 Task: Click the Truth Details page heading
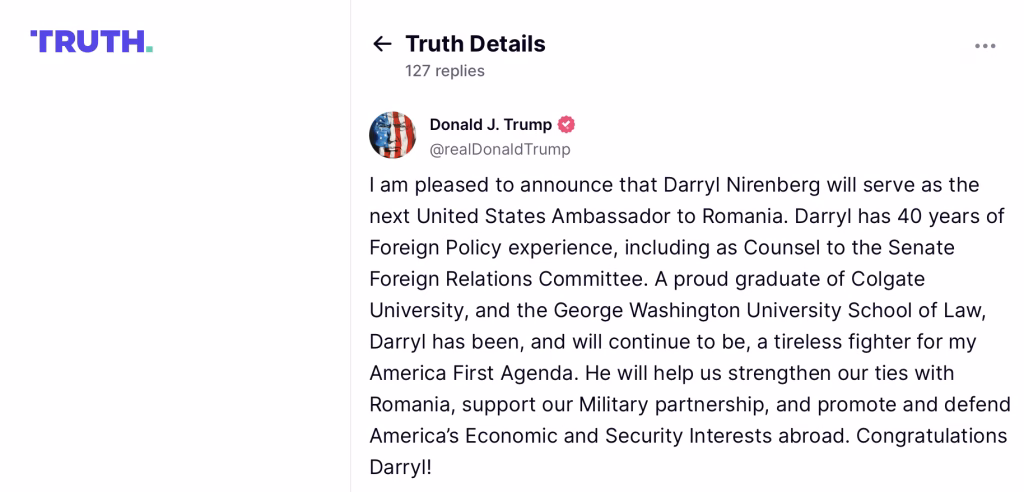coord(475,44)
